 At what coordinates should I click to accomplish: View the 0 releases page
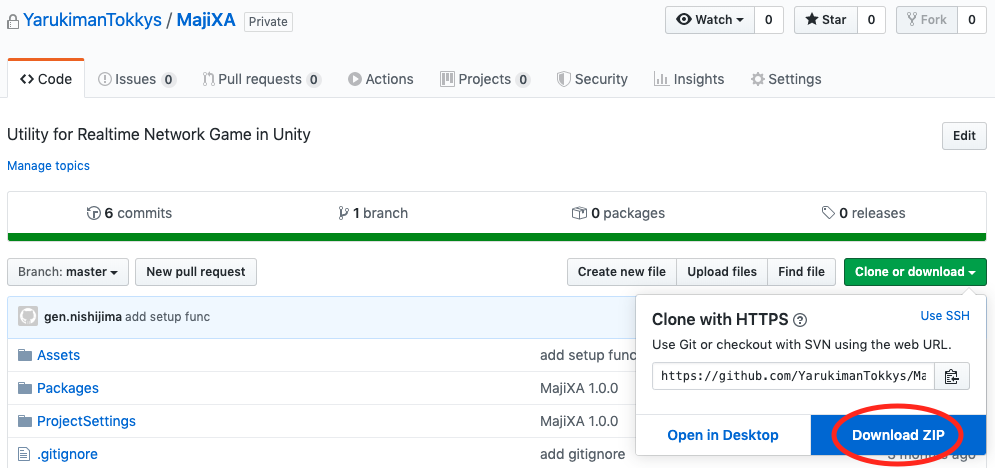pyautogui.click(x=863, y=213)
